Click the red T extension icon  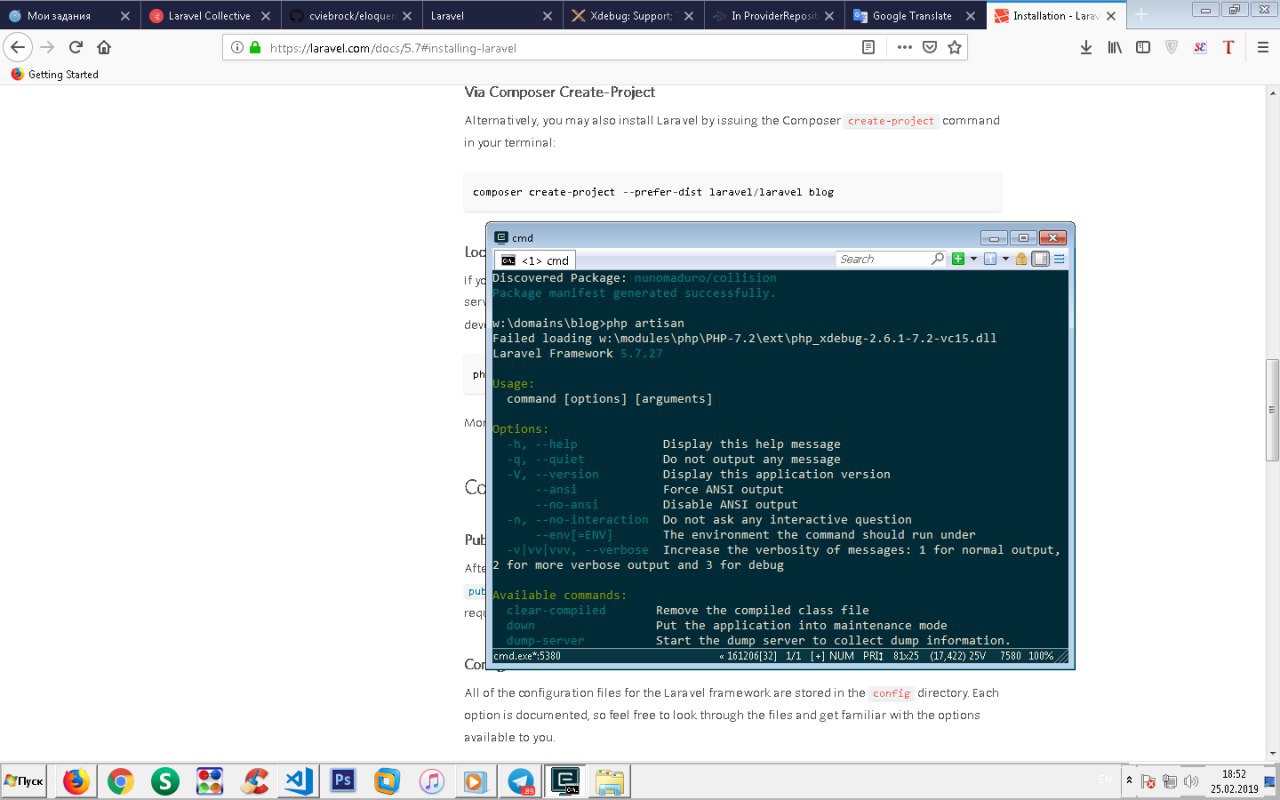1228,47
